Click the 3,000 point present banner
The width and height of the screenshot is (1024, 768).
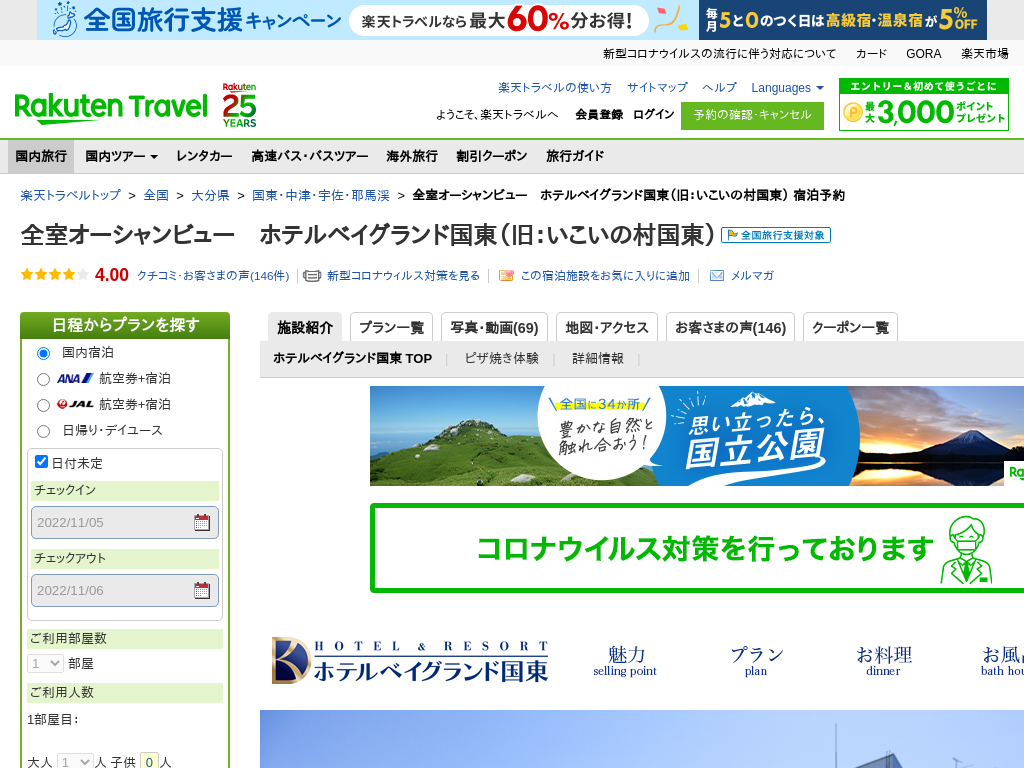point(923,104)
